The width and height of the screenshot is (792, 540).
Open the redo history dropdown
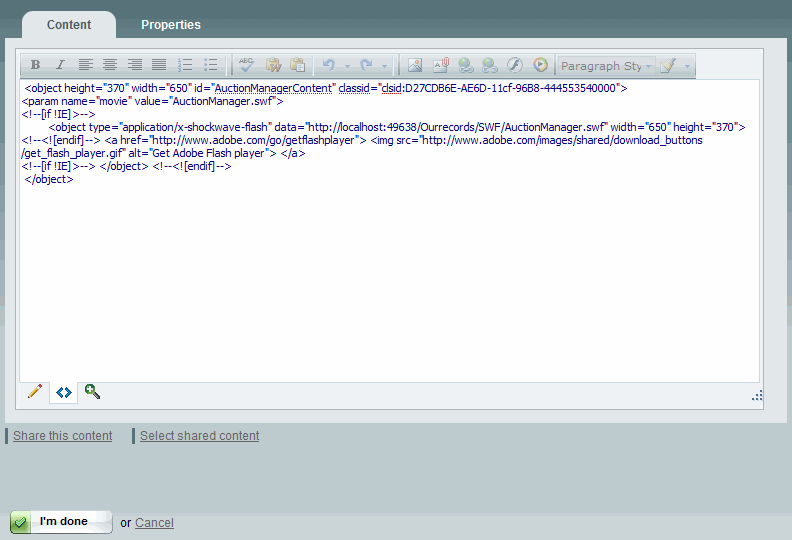pos(384,66)
